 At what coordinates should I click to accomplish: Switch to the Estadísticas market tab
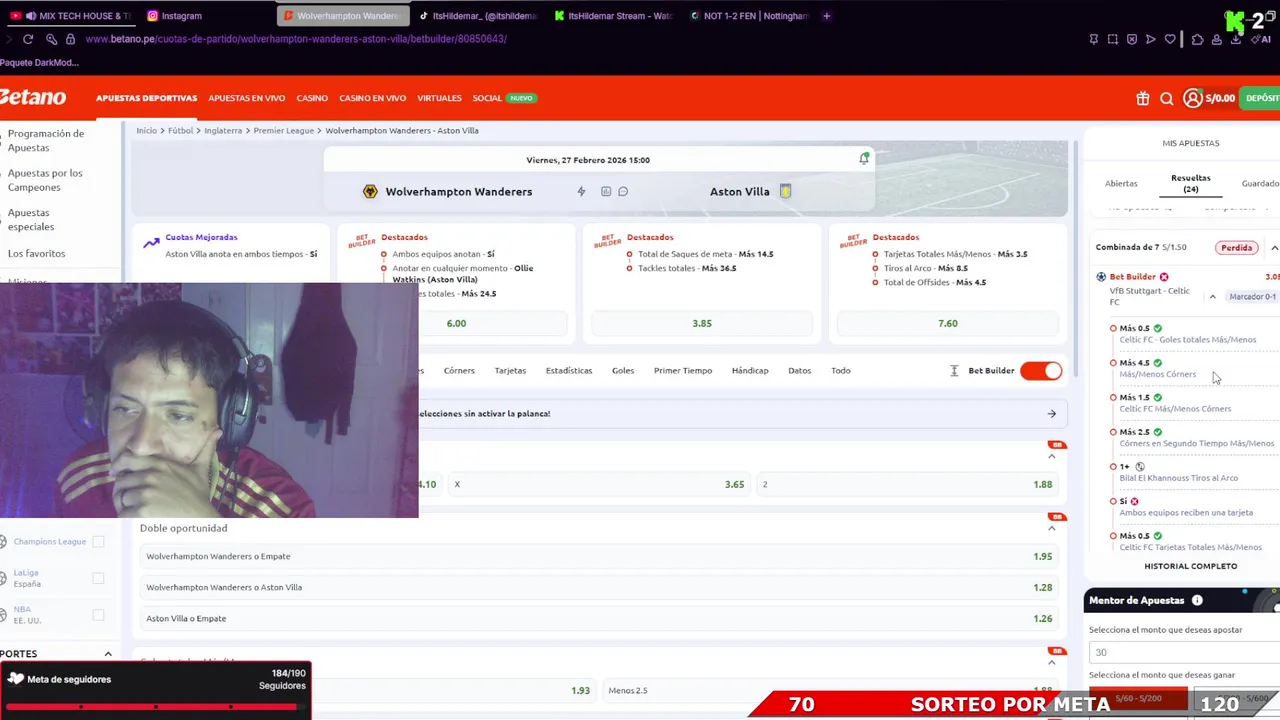click(x=569, y=371)
